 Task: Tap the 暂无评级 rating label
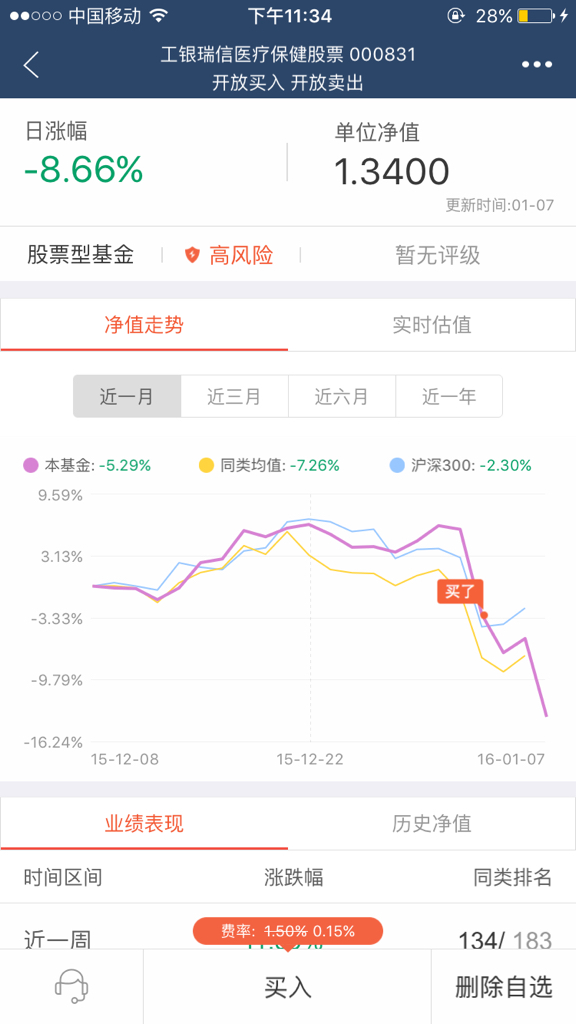[x=438, y=255]
